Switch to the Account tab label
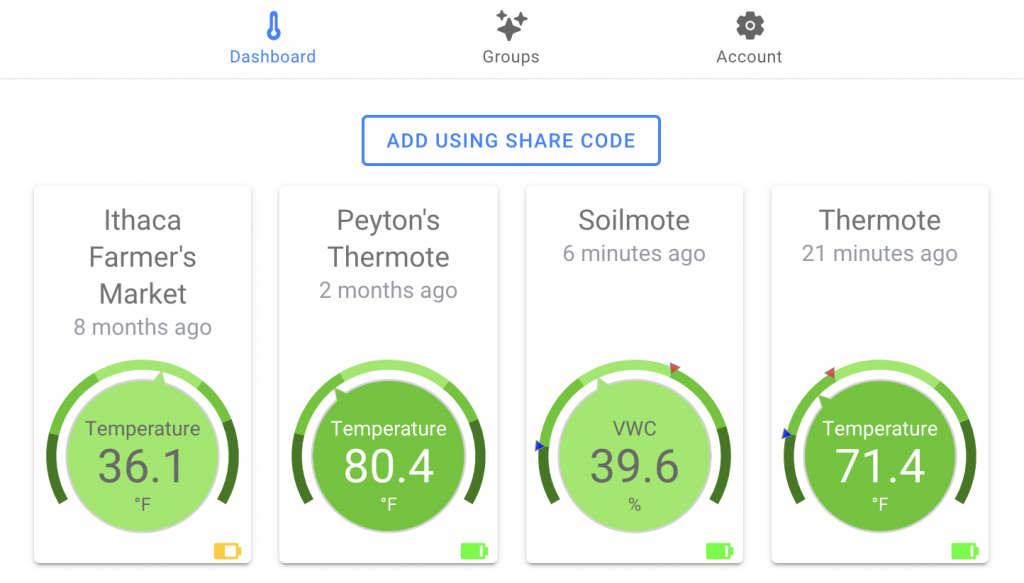The image size is (1024, 583). pos(749,57)
